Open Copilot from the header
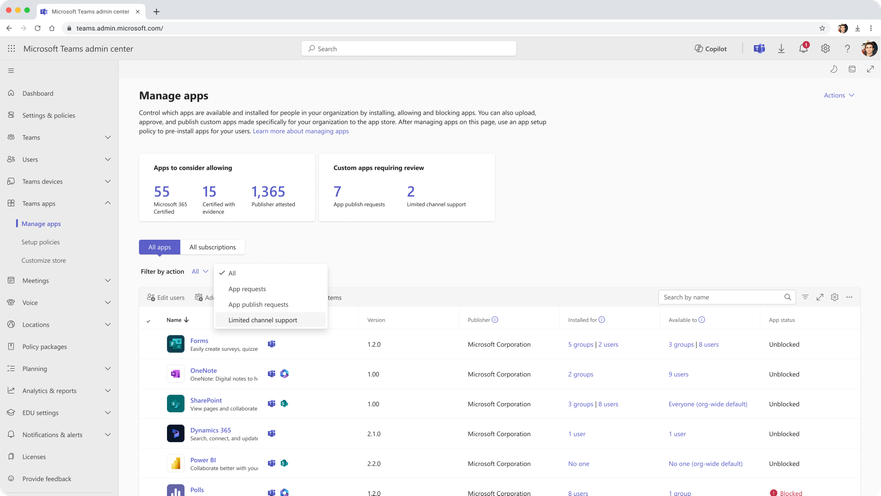This screenshot has height=496, width=881. coord(710,49)
